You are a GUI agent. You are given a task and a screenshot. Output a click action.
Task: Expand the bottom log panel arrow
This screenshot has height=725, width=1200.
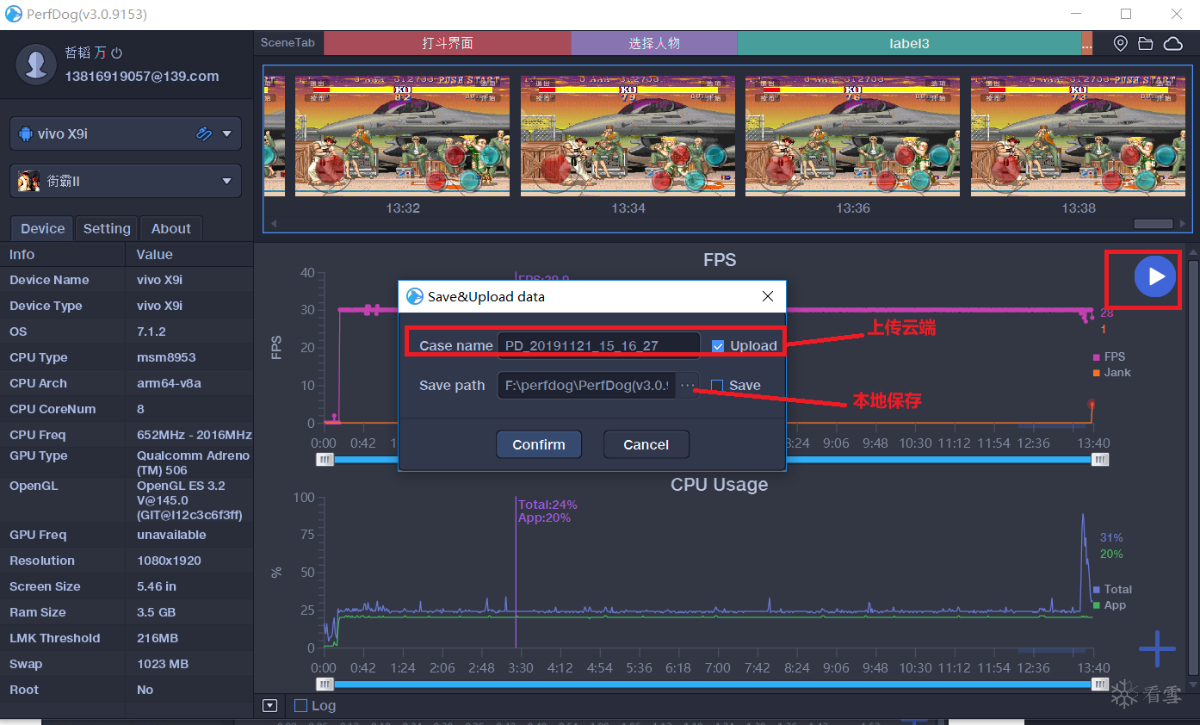(x=269, y=705)
